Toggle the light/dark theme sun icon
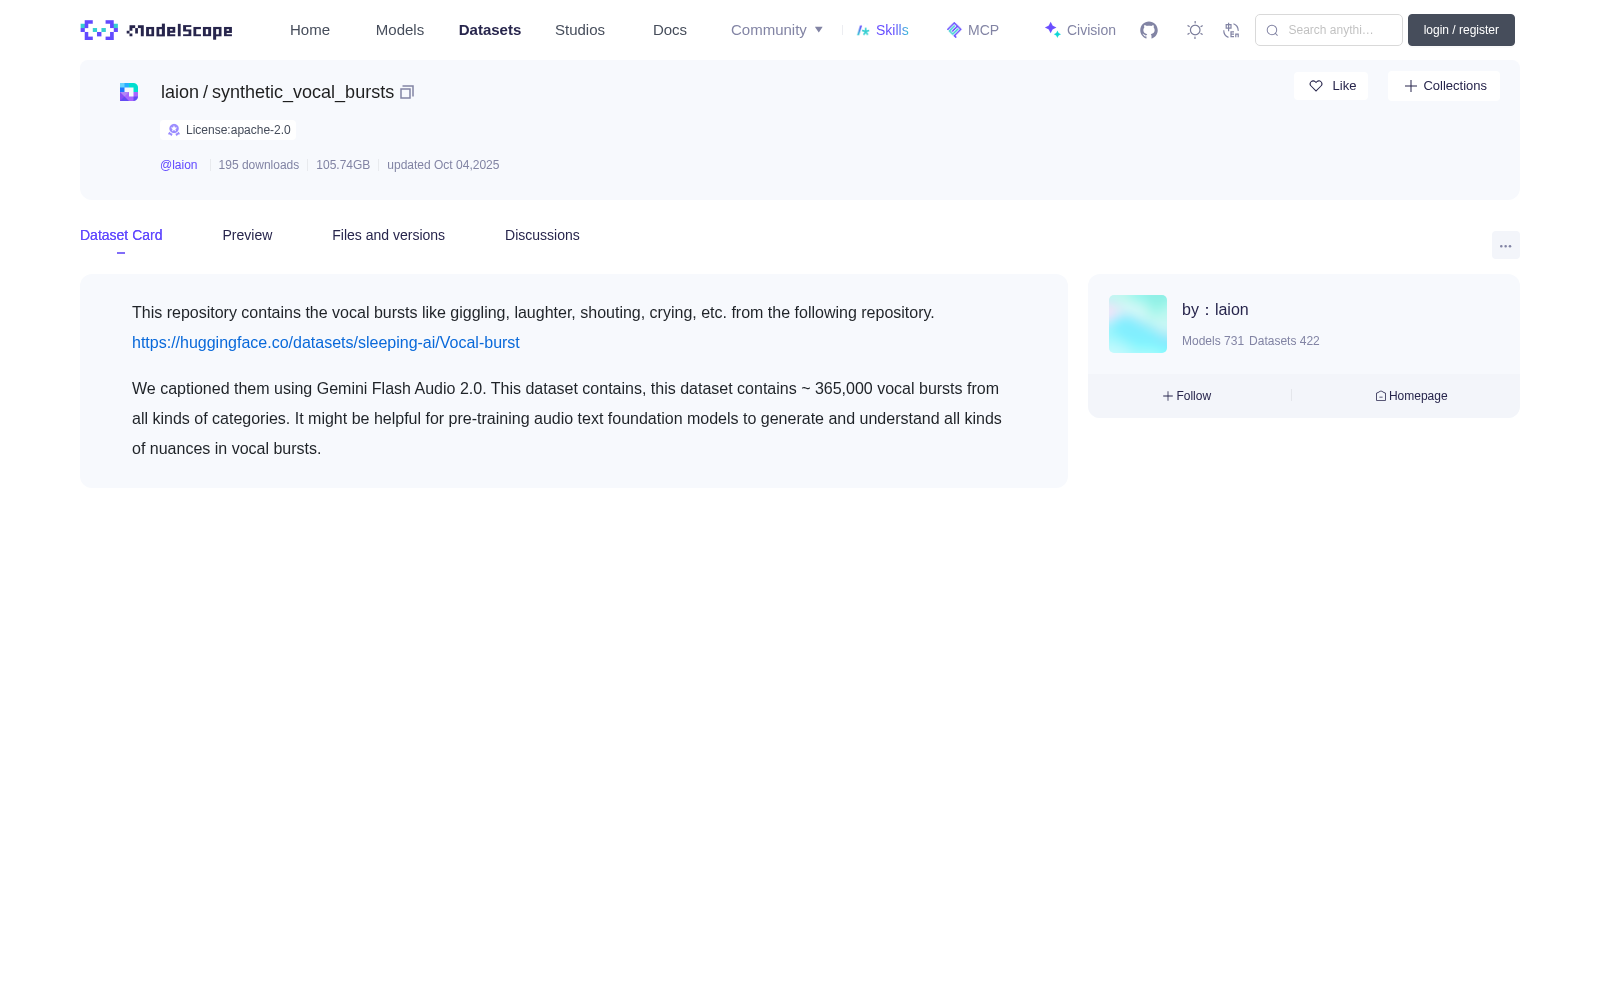 [x=1195, y=30]
